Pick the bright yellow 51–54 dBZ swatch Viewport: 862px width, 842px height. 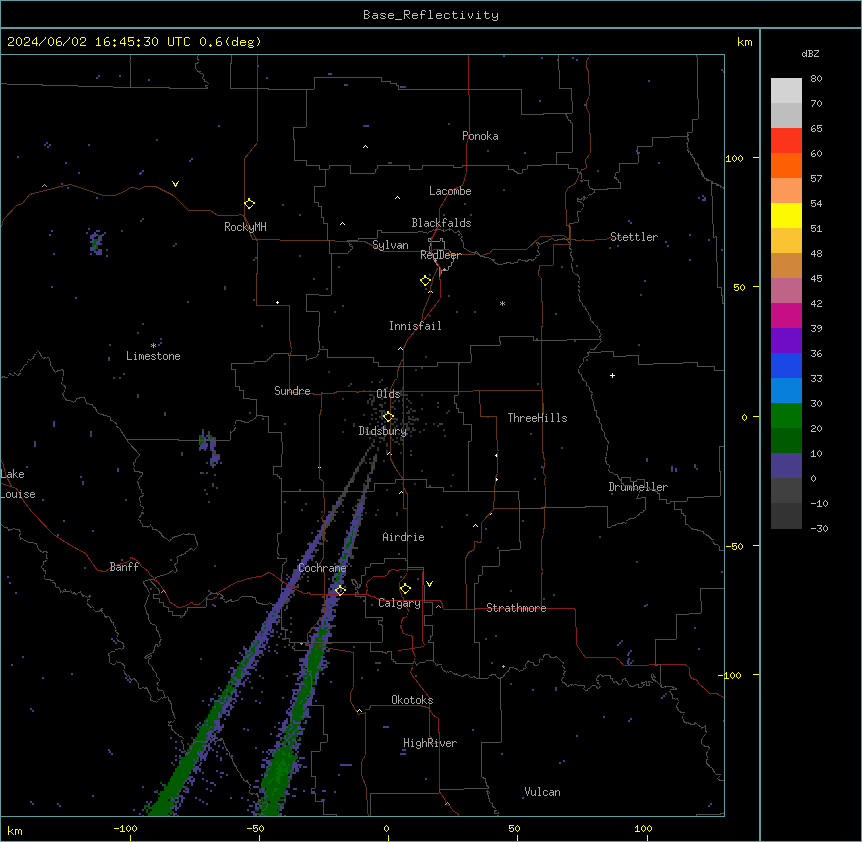tap(786, 215)
